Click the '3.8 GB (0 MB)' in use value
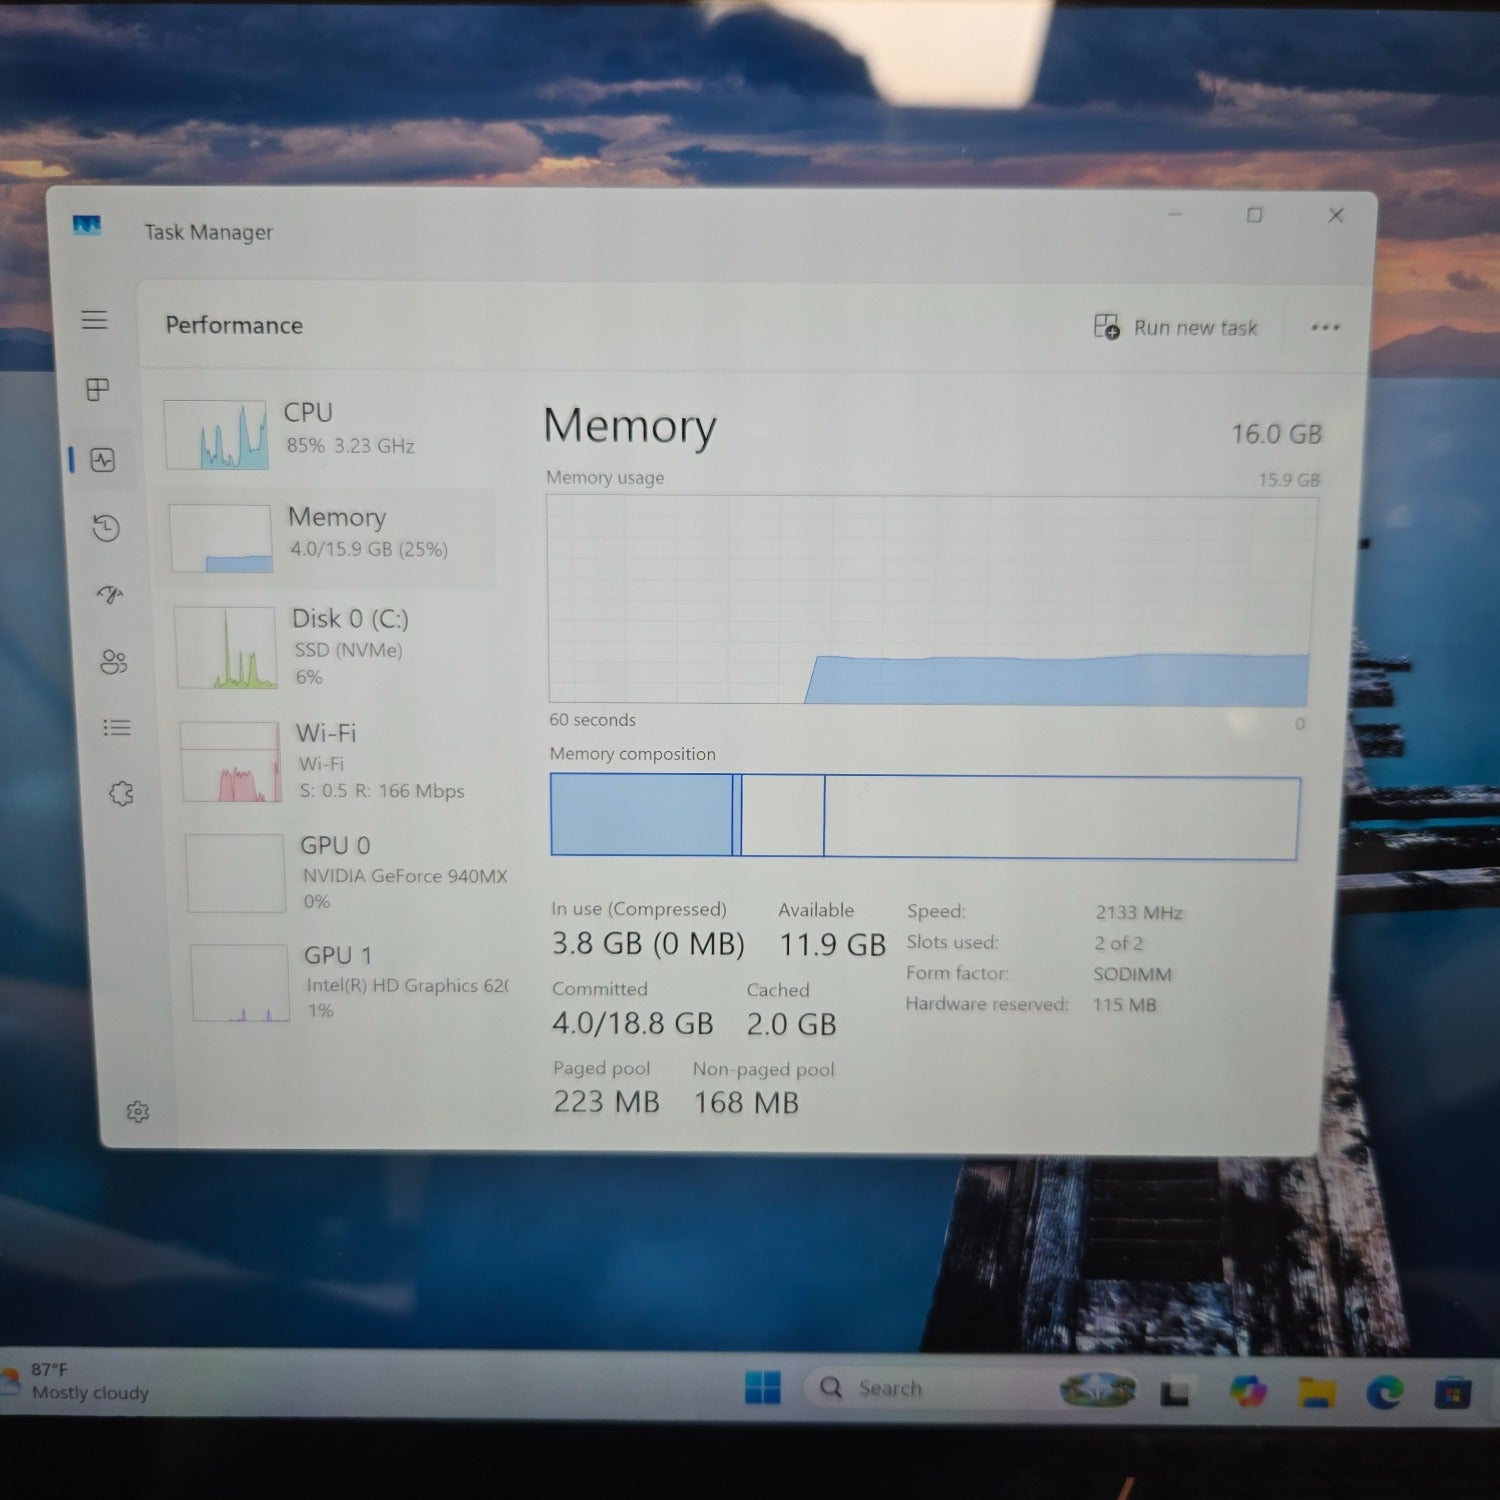 tap(648, 944)
